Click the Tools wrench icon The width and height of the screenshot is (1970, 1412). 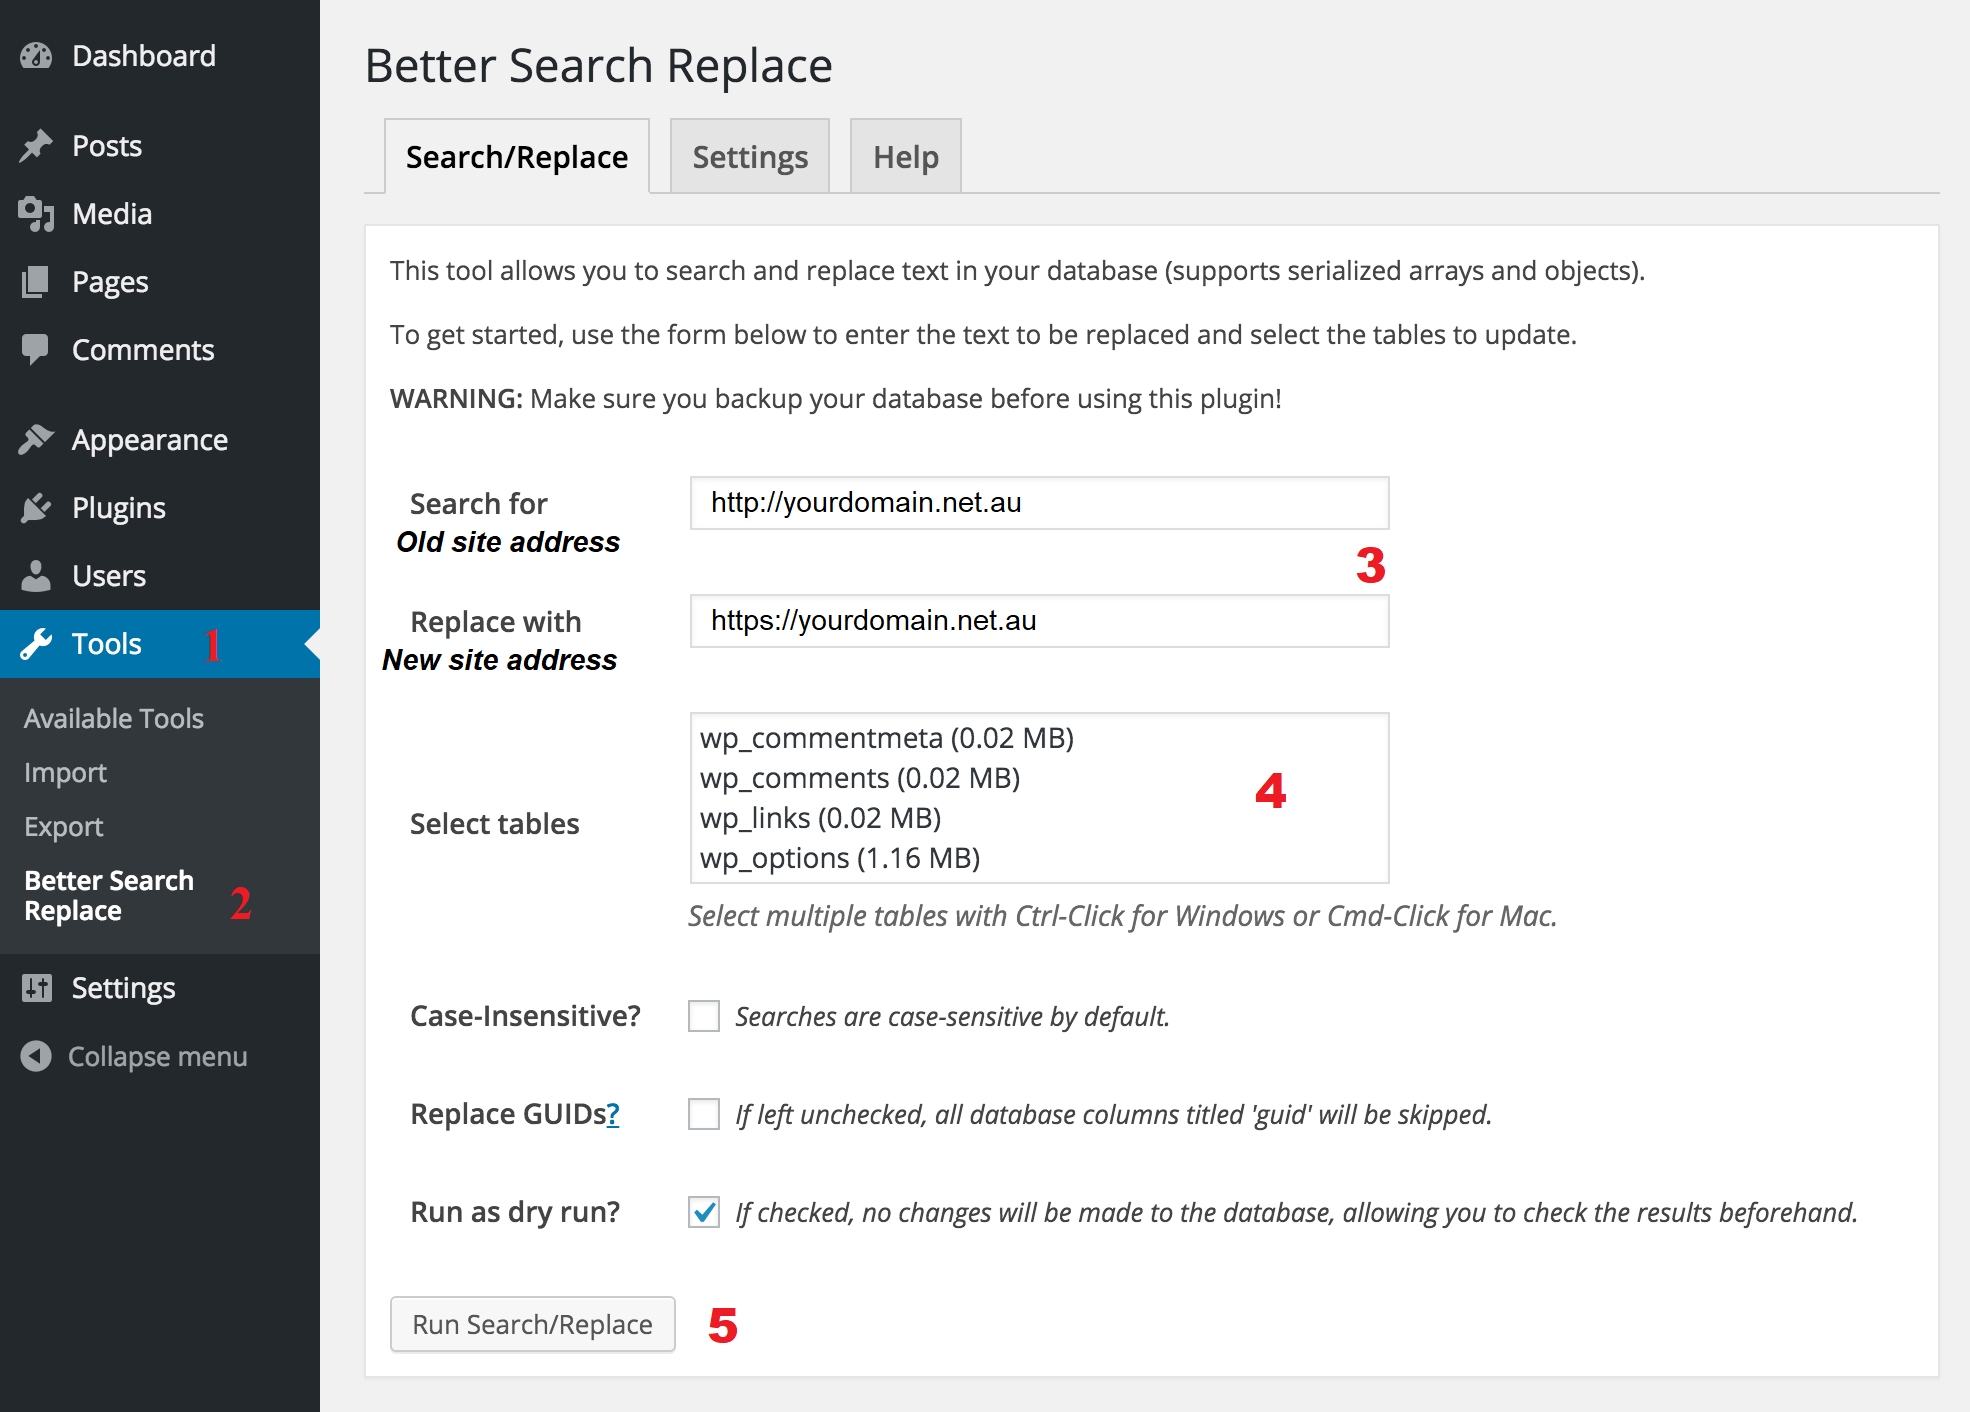pos(36,644)
